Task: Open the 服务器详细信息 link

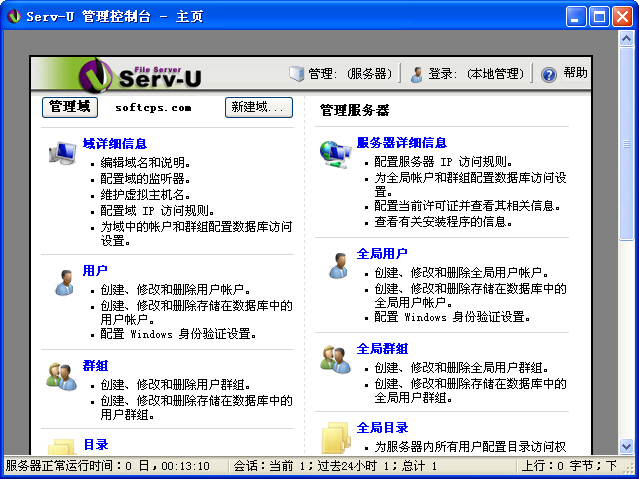Action: (401, 143)
